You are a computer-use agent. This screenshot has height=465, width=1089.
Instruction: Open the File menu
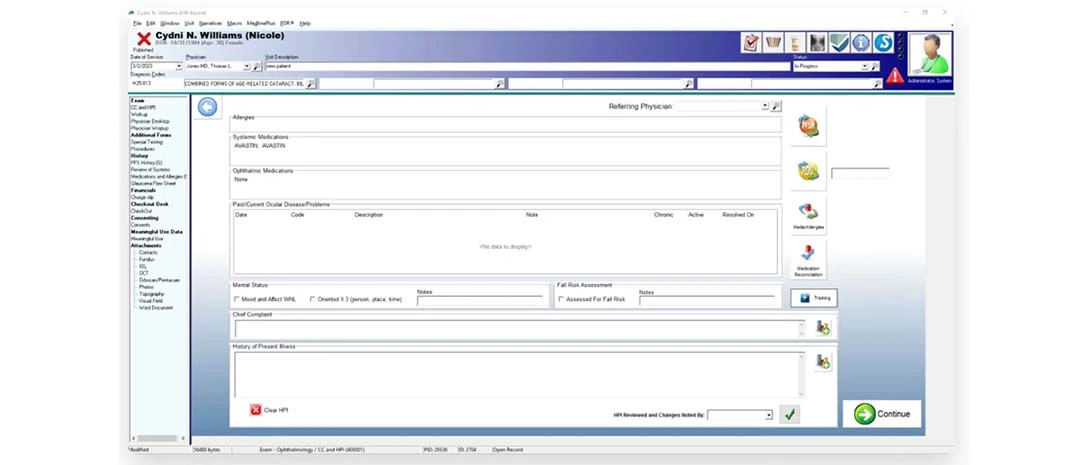[138, 23]
